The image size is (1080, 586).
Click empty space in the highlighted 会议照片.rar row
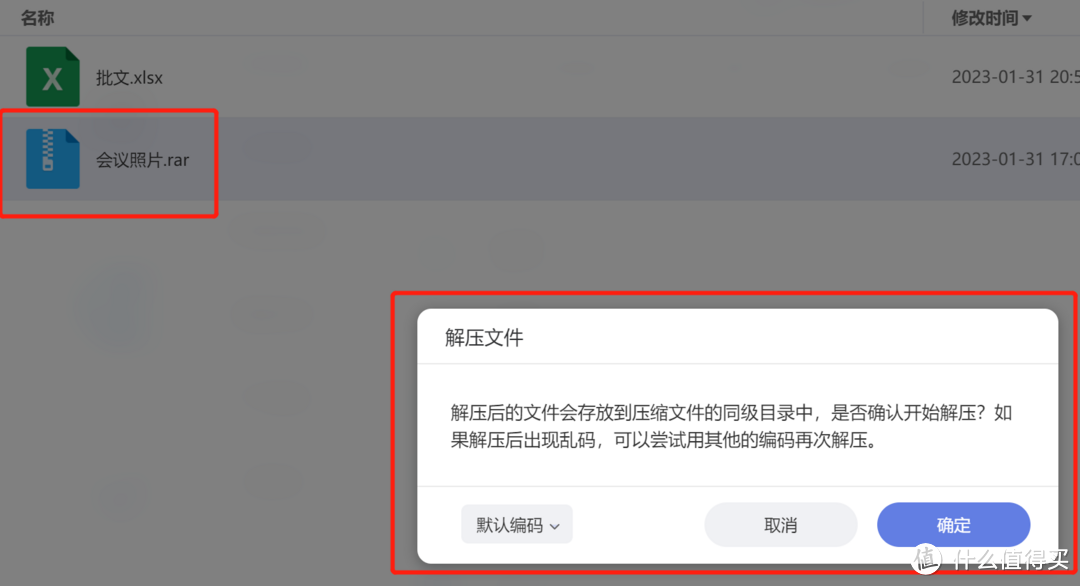(x=551, y=159)
